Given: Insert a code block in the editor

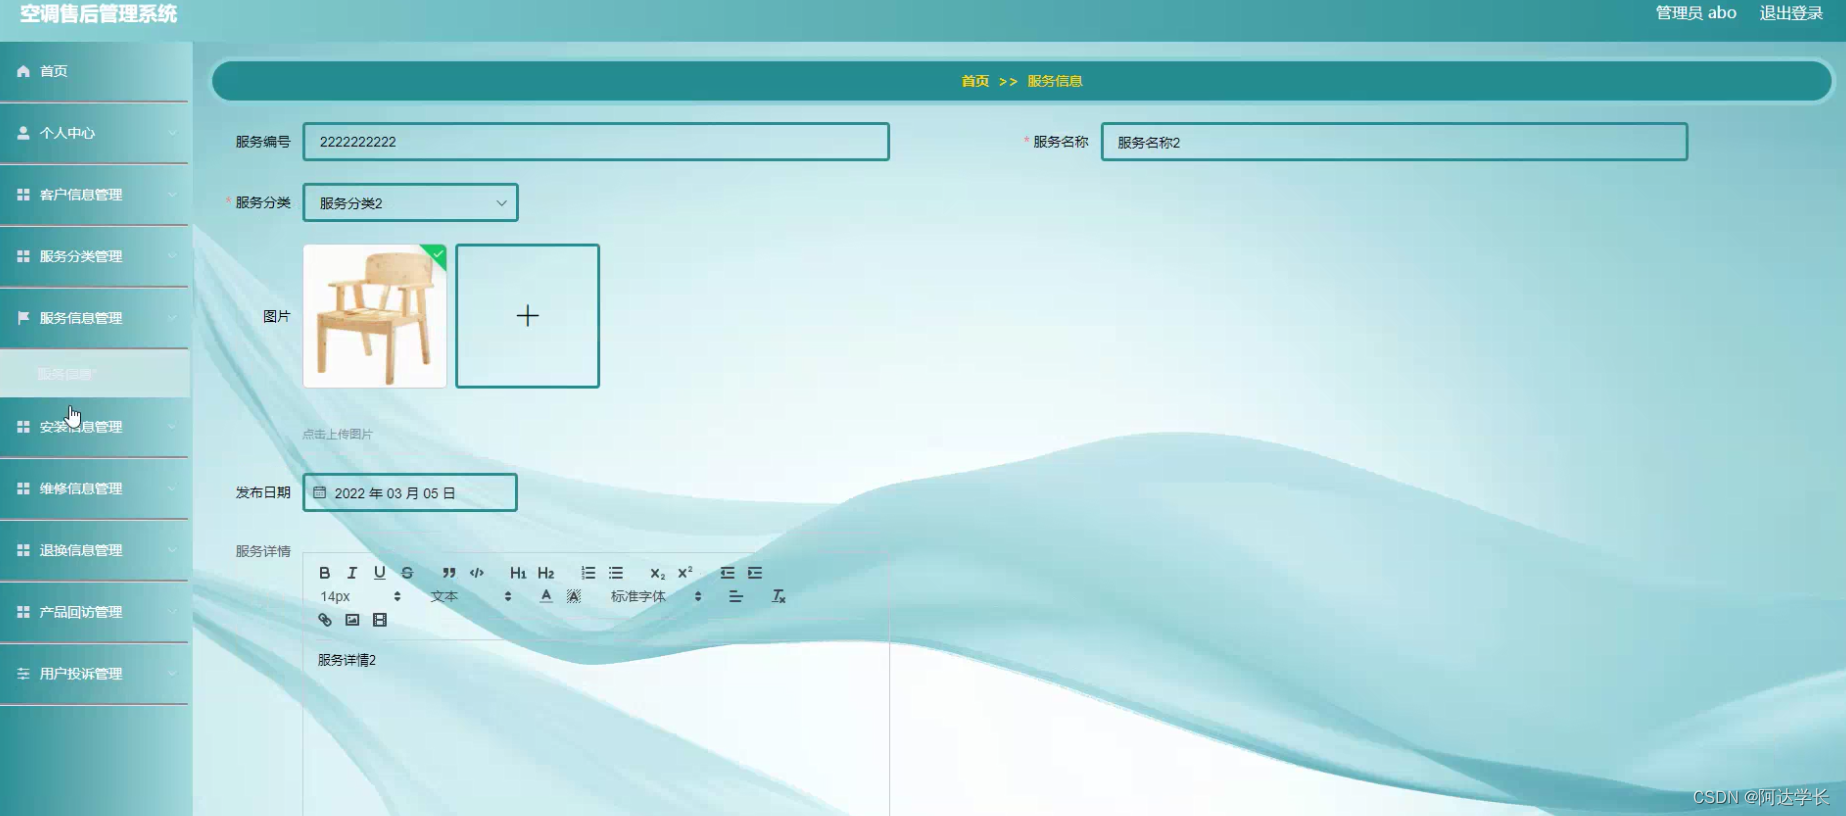Looking at the screenshot, I should [x=477, y=573].
